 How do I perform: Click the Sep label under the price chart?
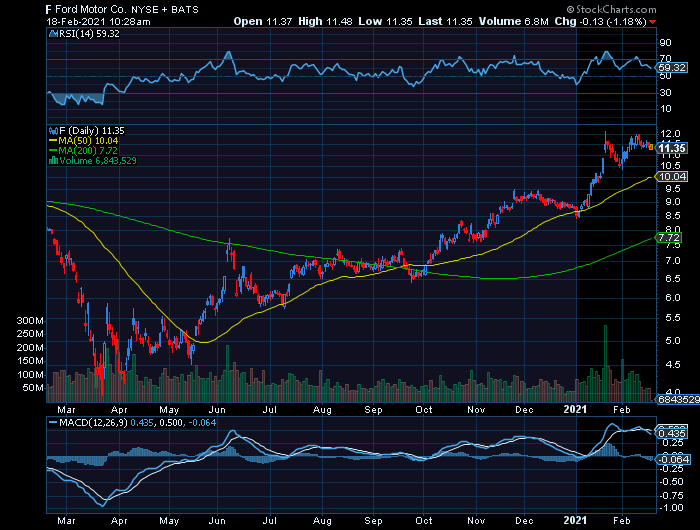373,409
